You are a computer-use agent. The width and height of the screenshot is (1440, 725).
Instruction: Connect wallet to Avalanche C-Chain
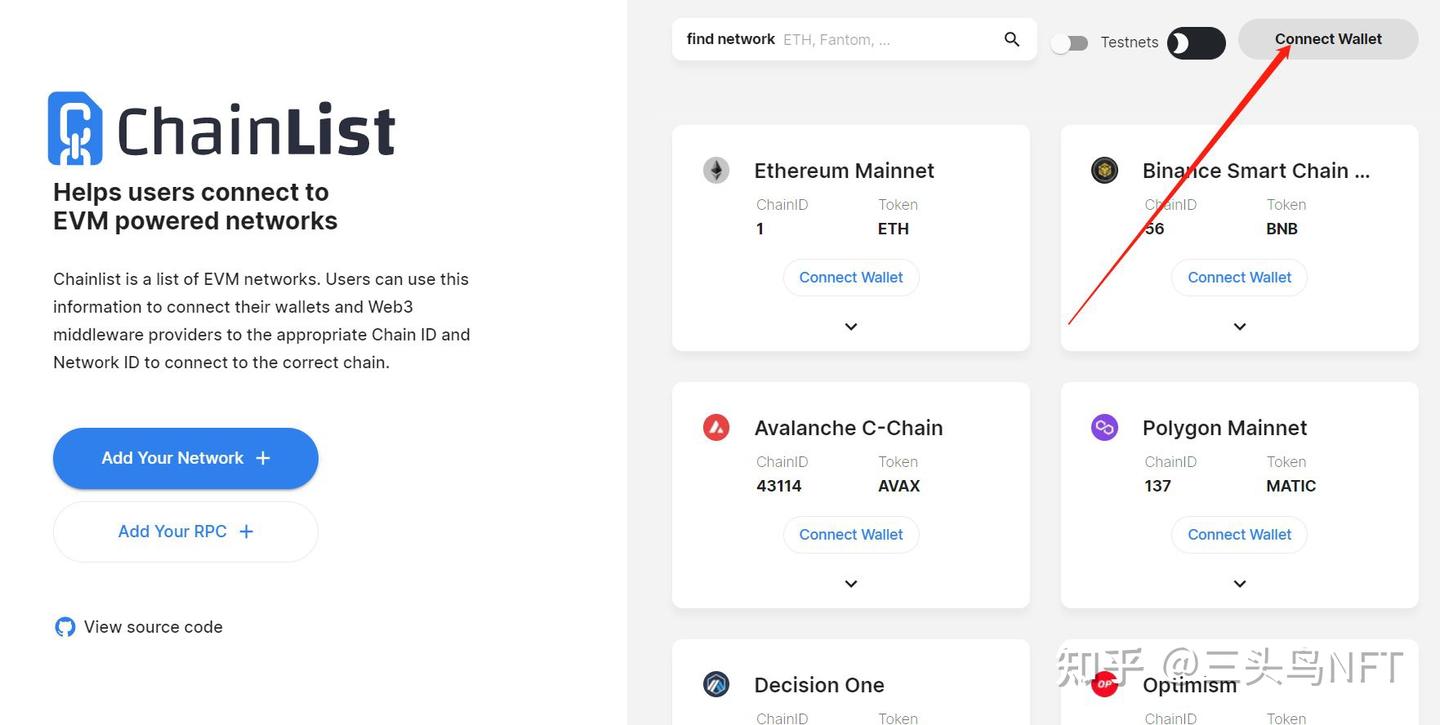(x=851, y=535)
